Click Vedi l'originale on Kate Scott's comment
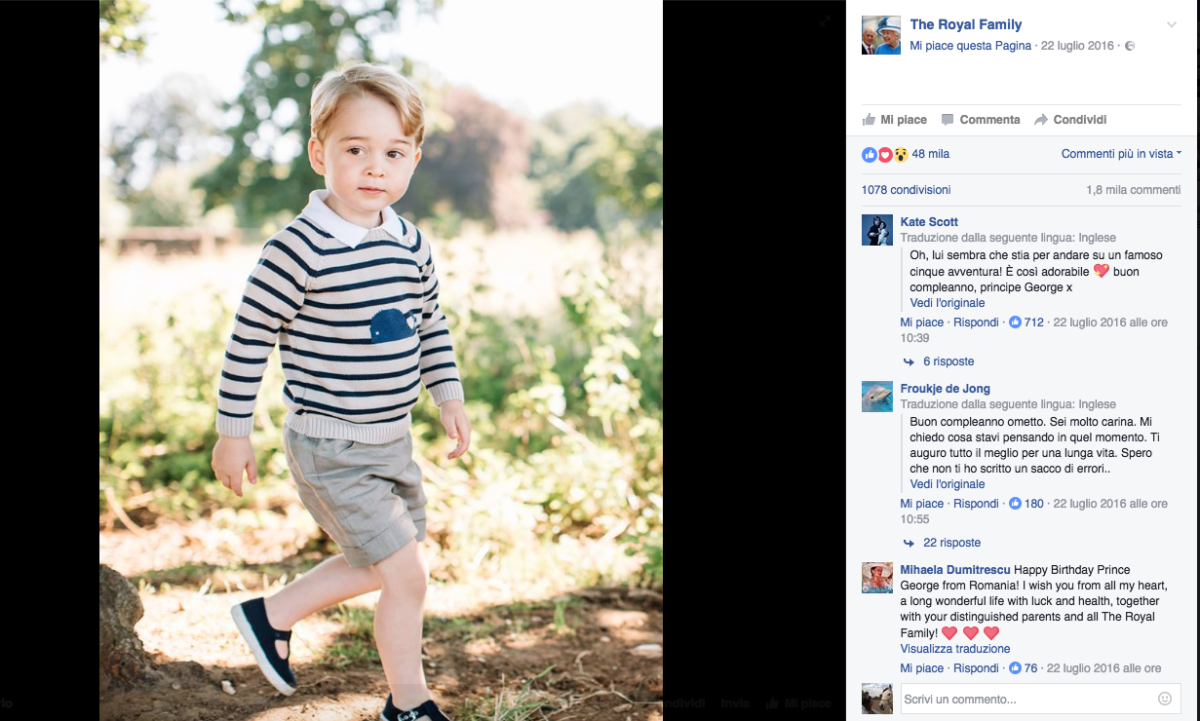 click(x=947, y=303)
